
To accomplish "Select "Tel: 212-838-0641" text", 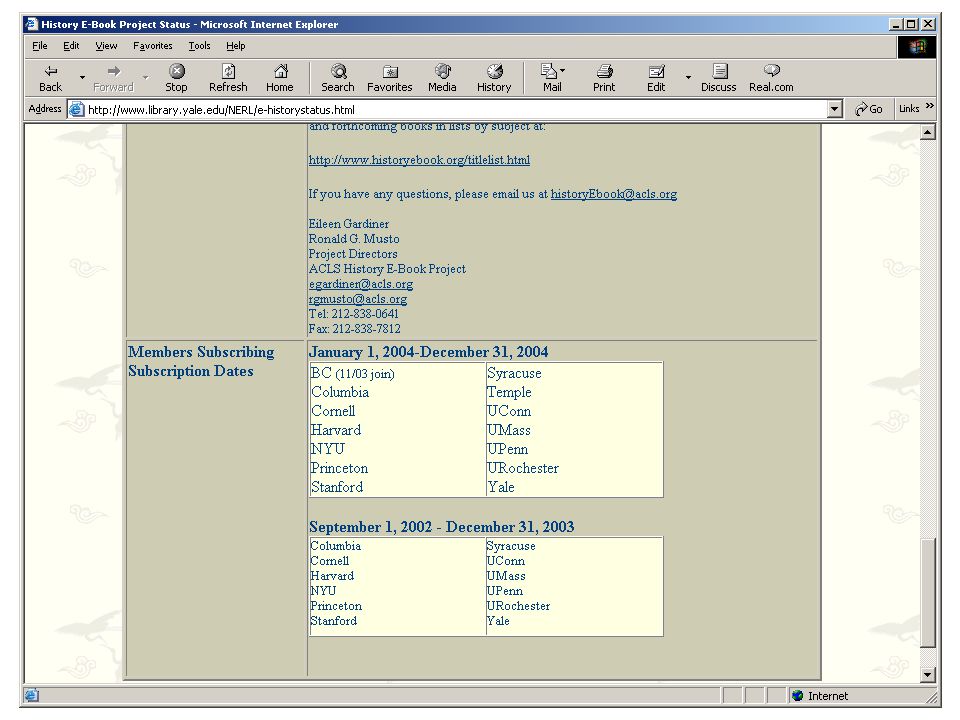I will tap(353, 314).
